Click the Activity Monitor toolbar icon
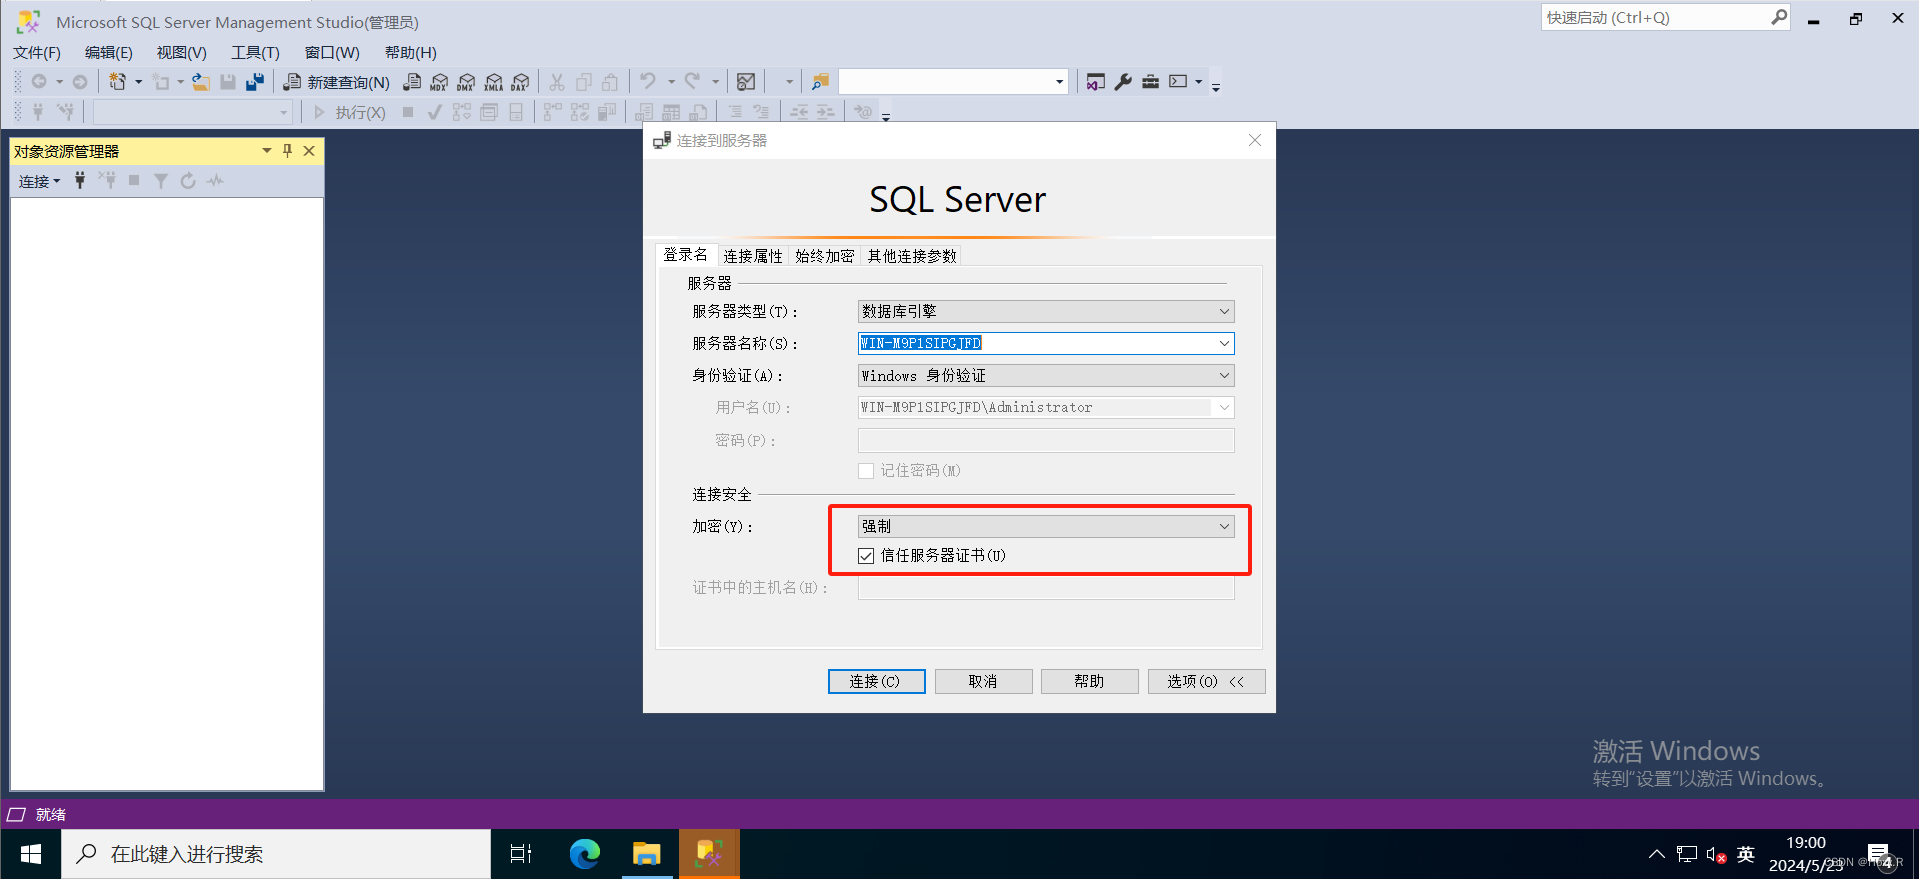Image resolution: width=1919 pixels, height=879 pixels. coord(746,82)
